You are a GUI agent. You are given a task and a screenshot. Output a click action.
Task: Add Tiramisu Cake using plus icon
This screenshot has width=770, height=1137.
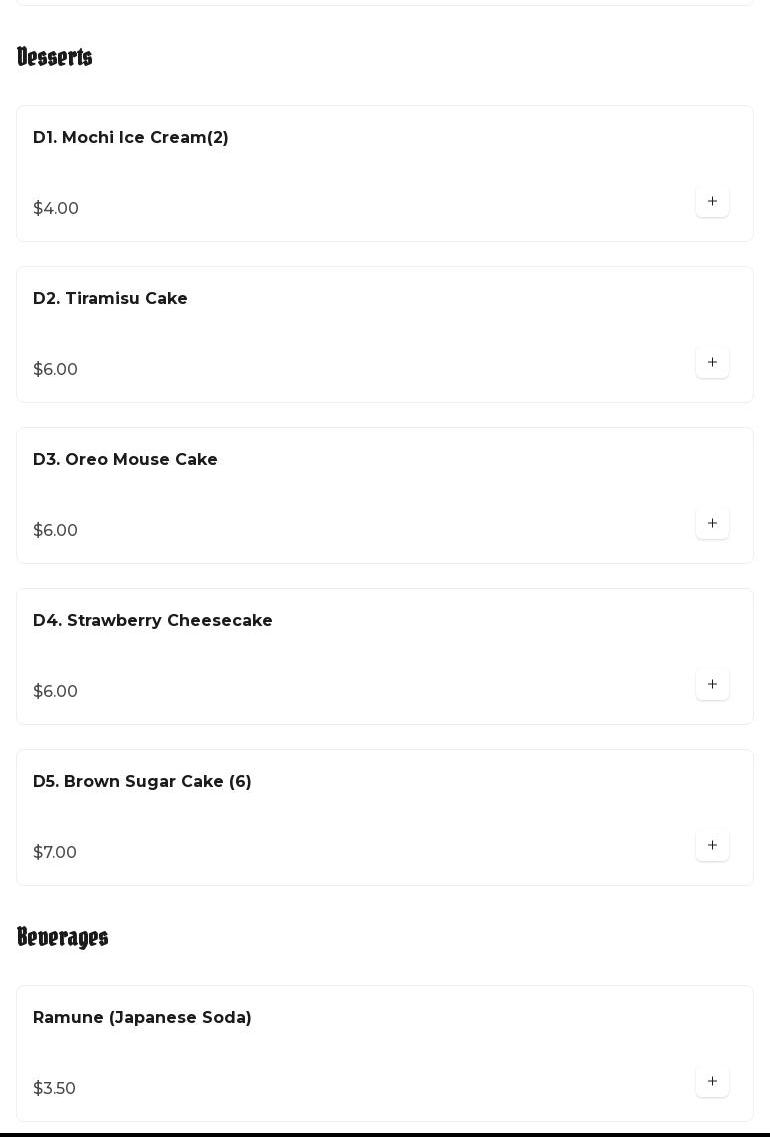(712, 363)
